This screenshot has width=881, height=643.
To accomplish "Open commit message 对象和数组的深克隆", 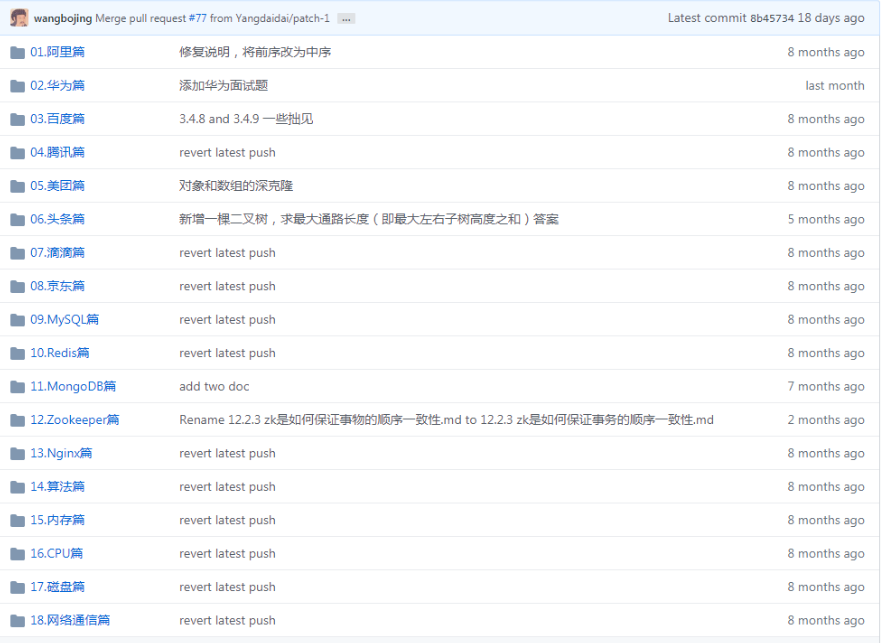I will 236,185.
